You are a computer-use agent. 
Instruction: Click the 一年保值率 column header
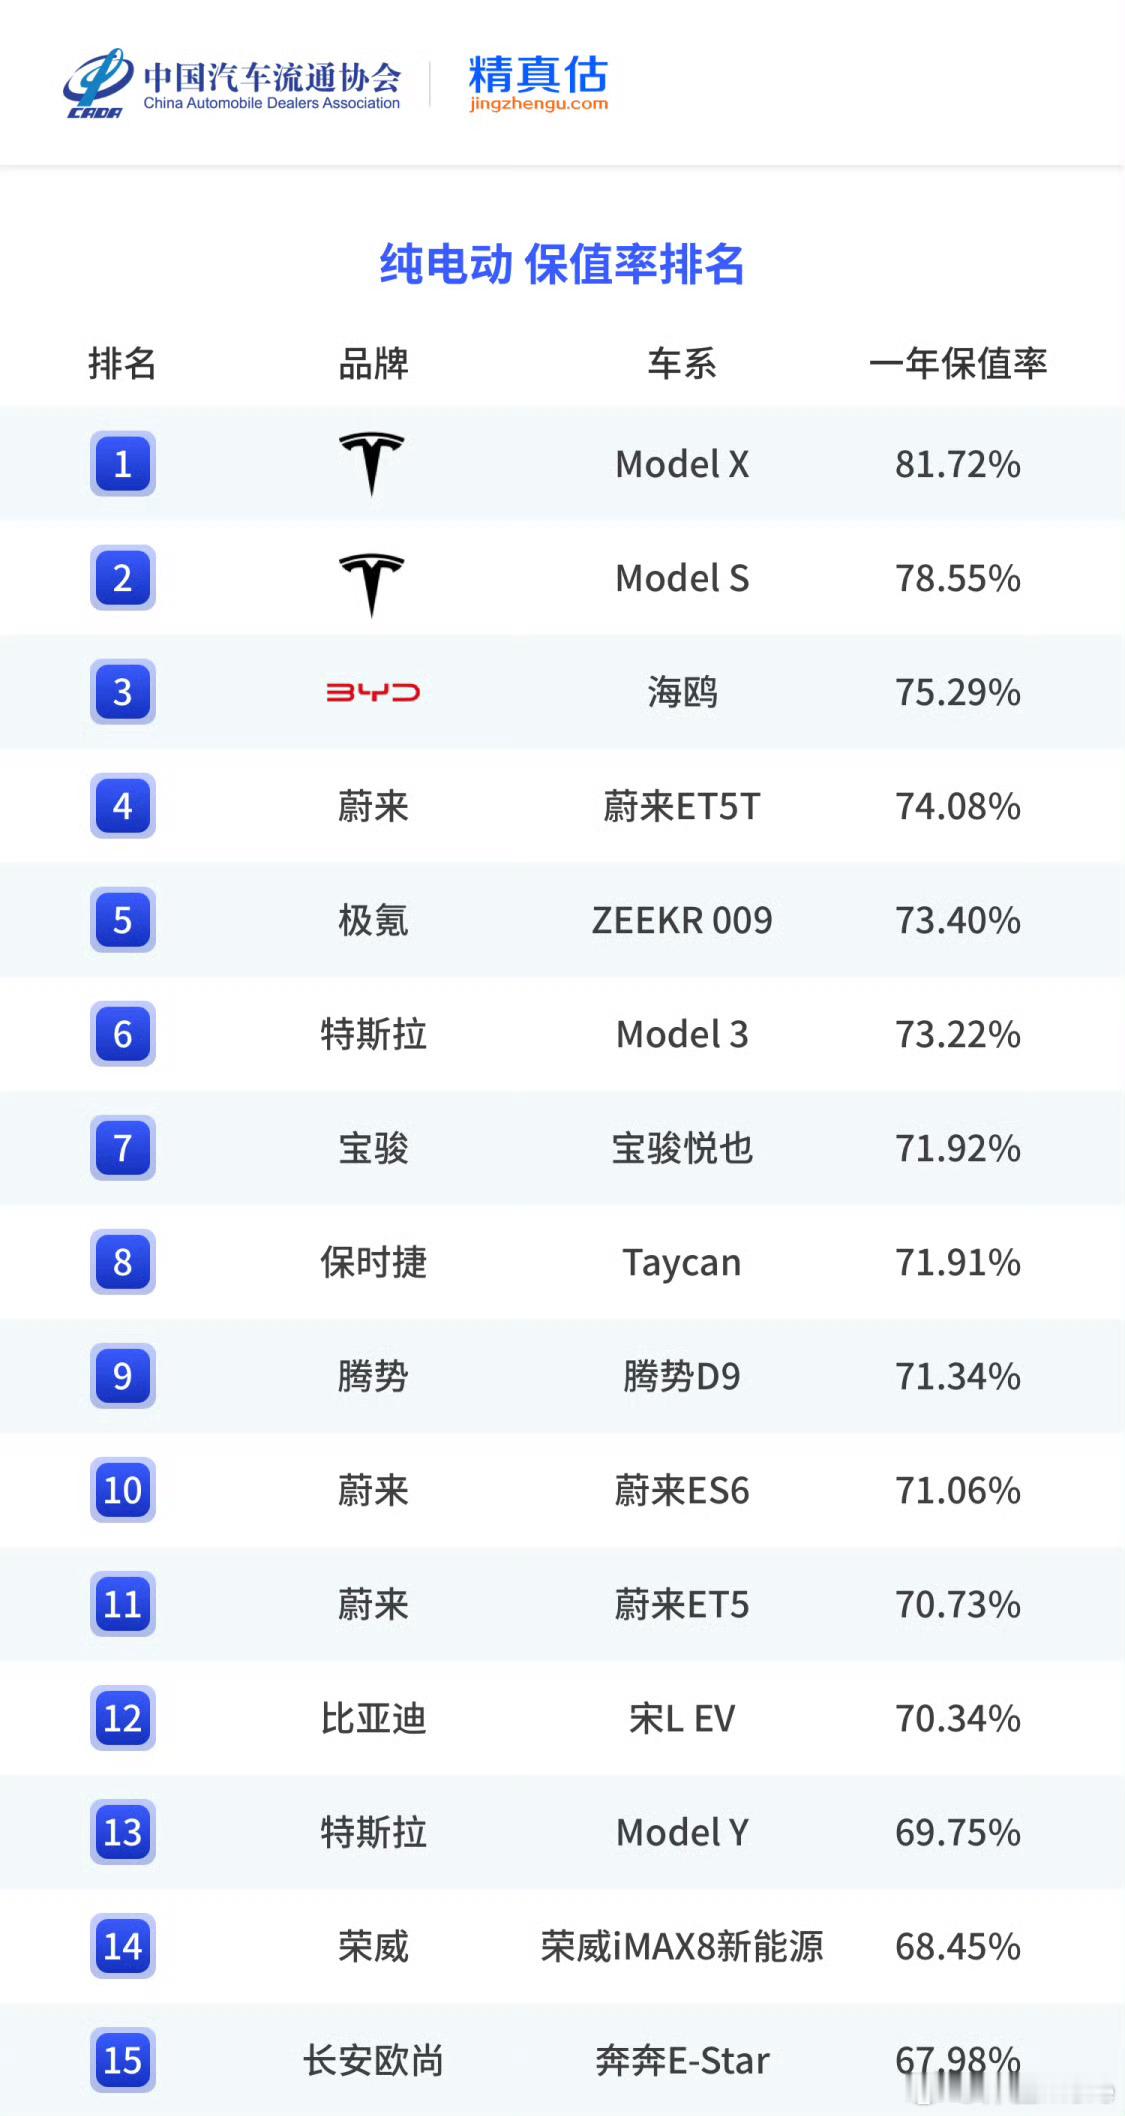pos(958,363)
